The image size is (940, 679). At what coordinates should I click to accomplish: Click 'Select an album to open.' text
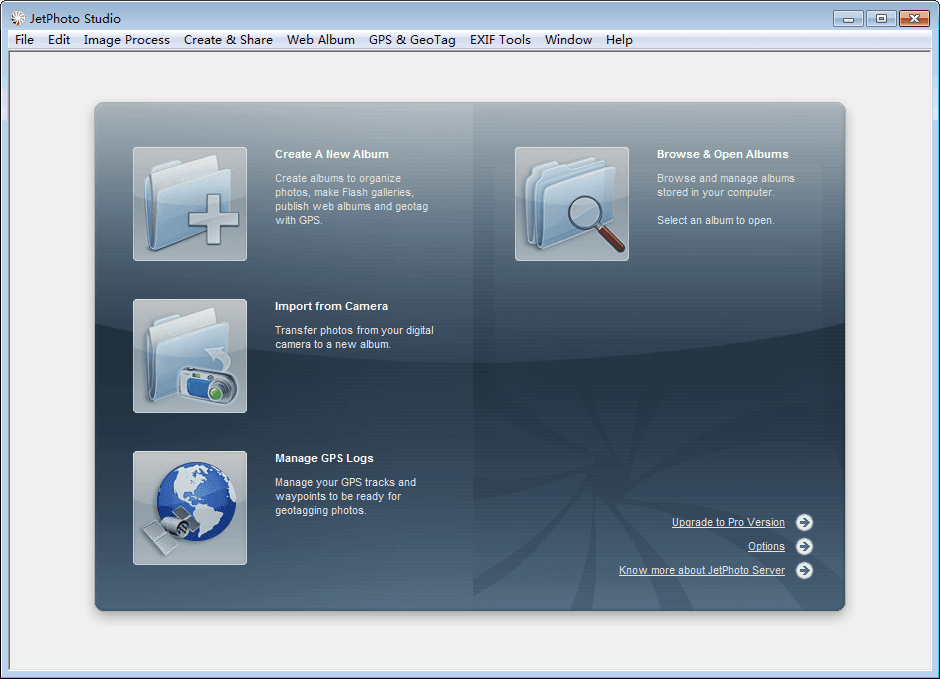tap(716, 221)
